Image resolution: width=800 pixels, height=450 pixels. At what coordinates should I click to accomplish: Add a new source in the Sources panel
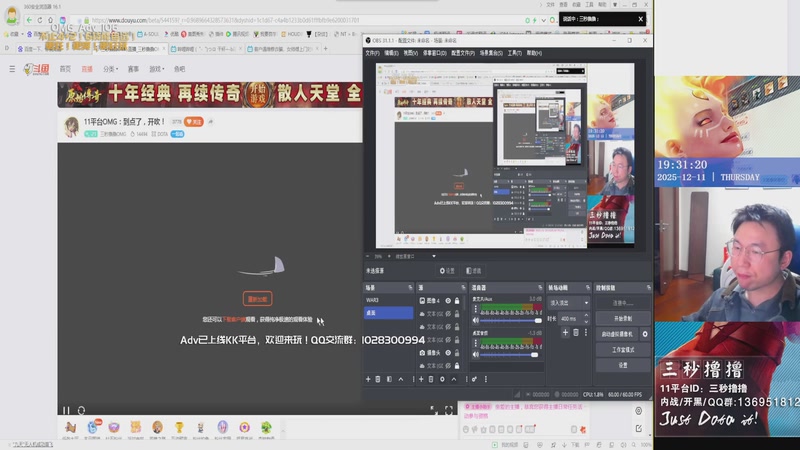421,379
